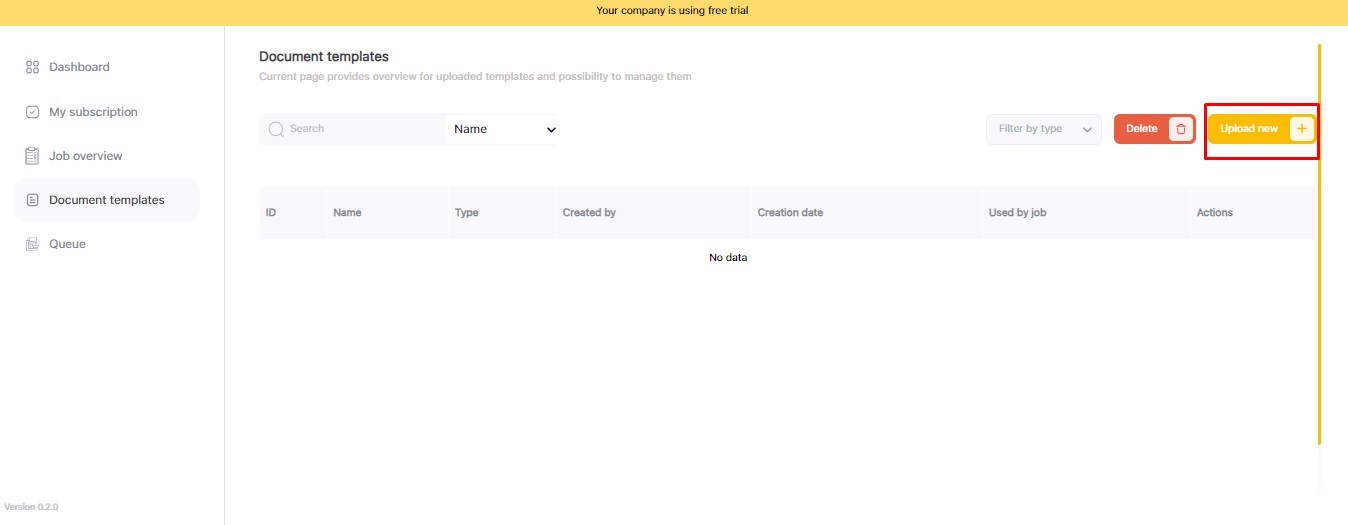
Task: Click the trash can icon on Delete
Action: click(1181, 129)
